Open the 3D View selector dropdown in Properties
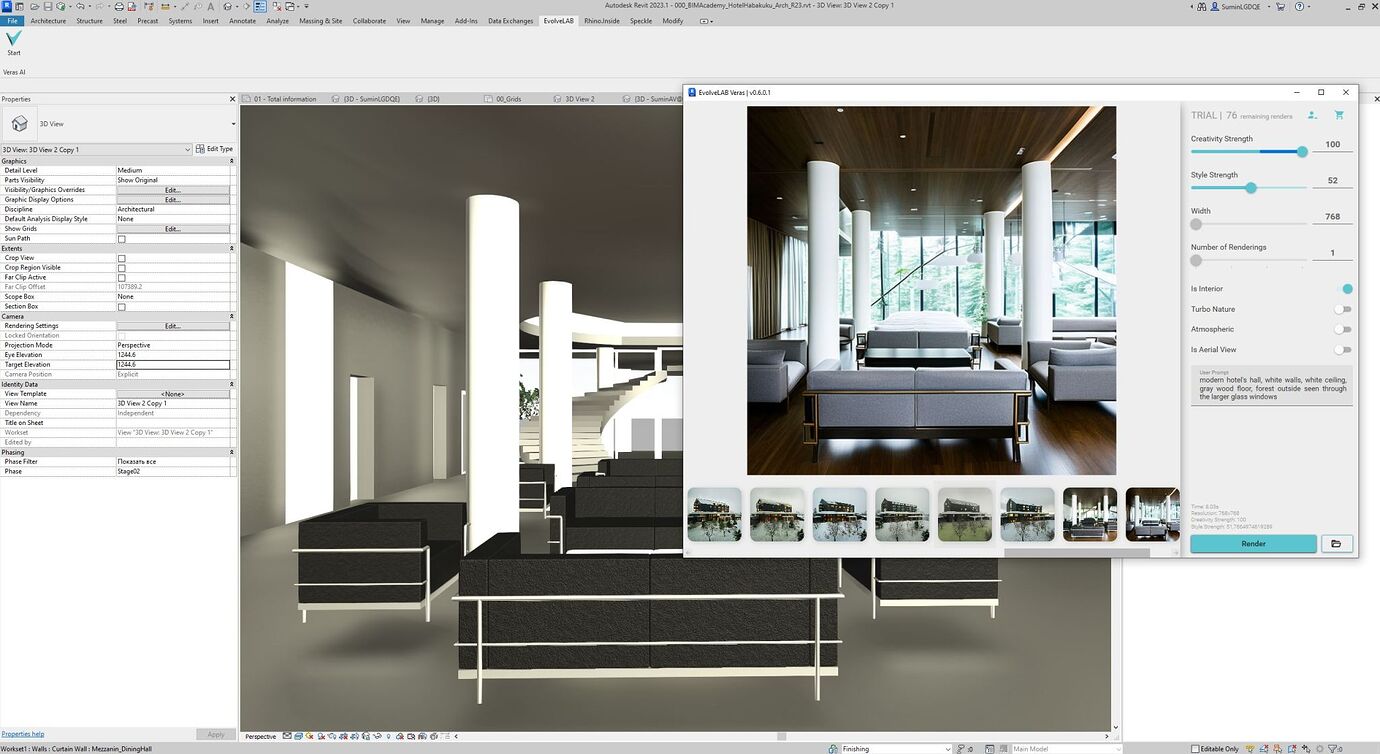Screen dimensions: 1380x754 [186, 149]
